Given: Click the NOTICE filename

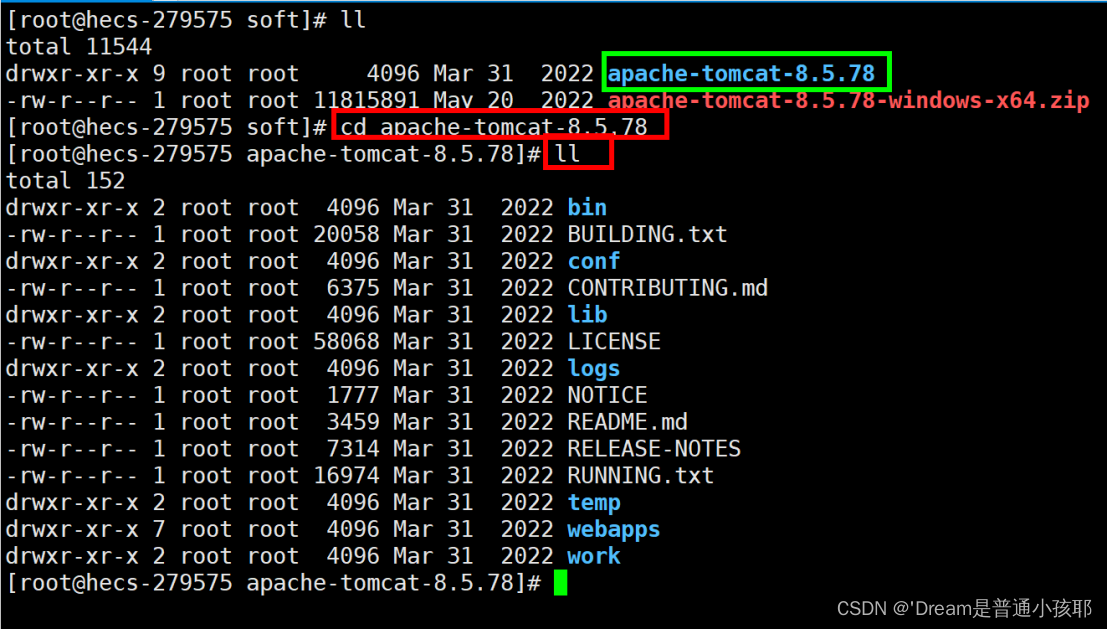Looking at the screenshot, I should point(608,396).
